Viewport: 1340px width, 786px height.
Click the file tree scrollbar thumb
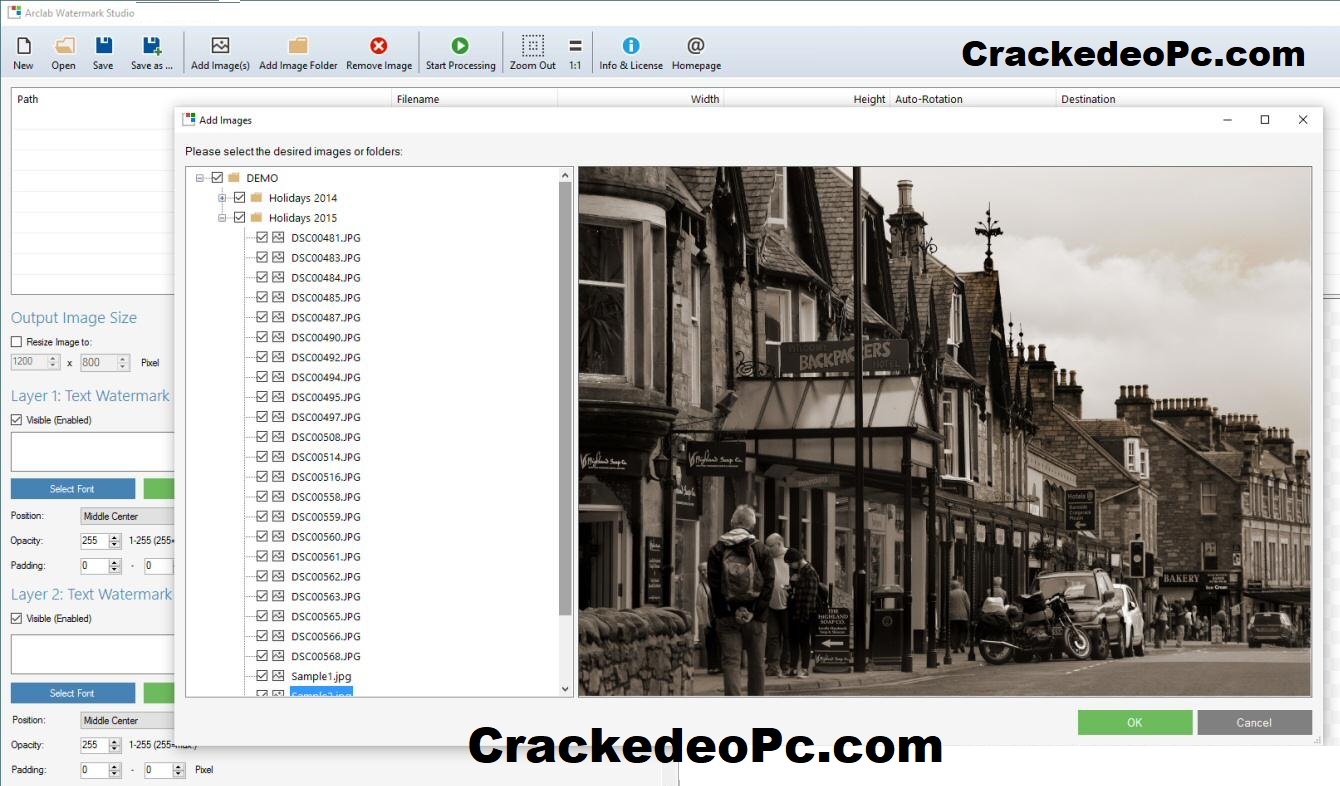(x=565, y=396)
